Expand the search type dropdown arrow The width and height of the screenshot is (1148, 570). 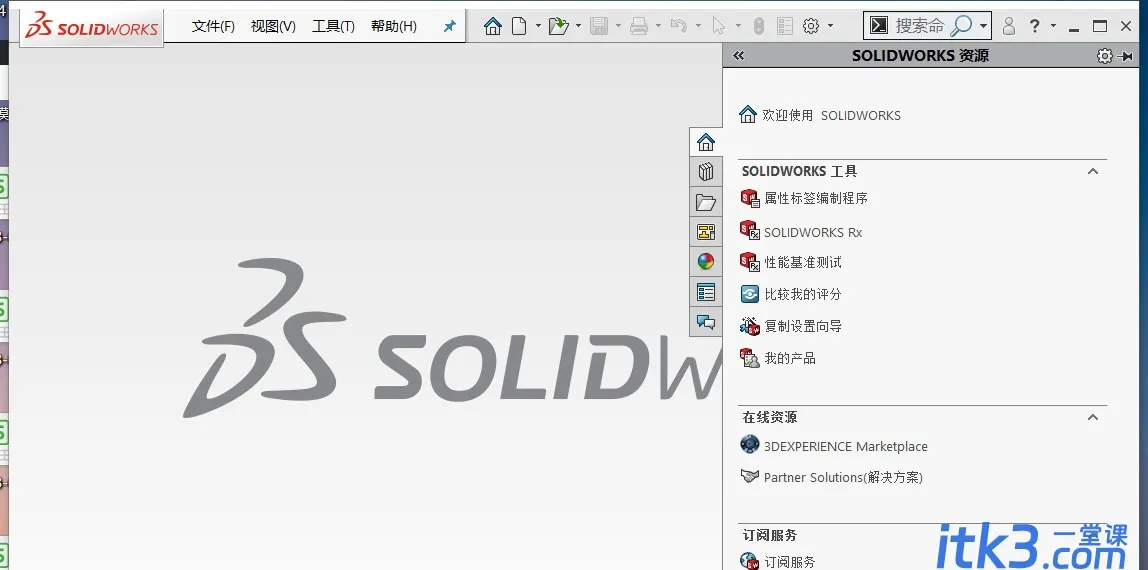983,27
